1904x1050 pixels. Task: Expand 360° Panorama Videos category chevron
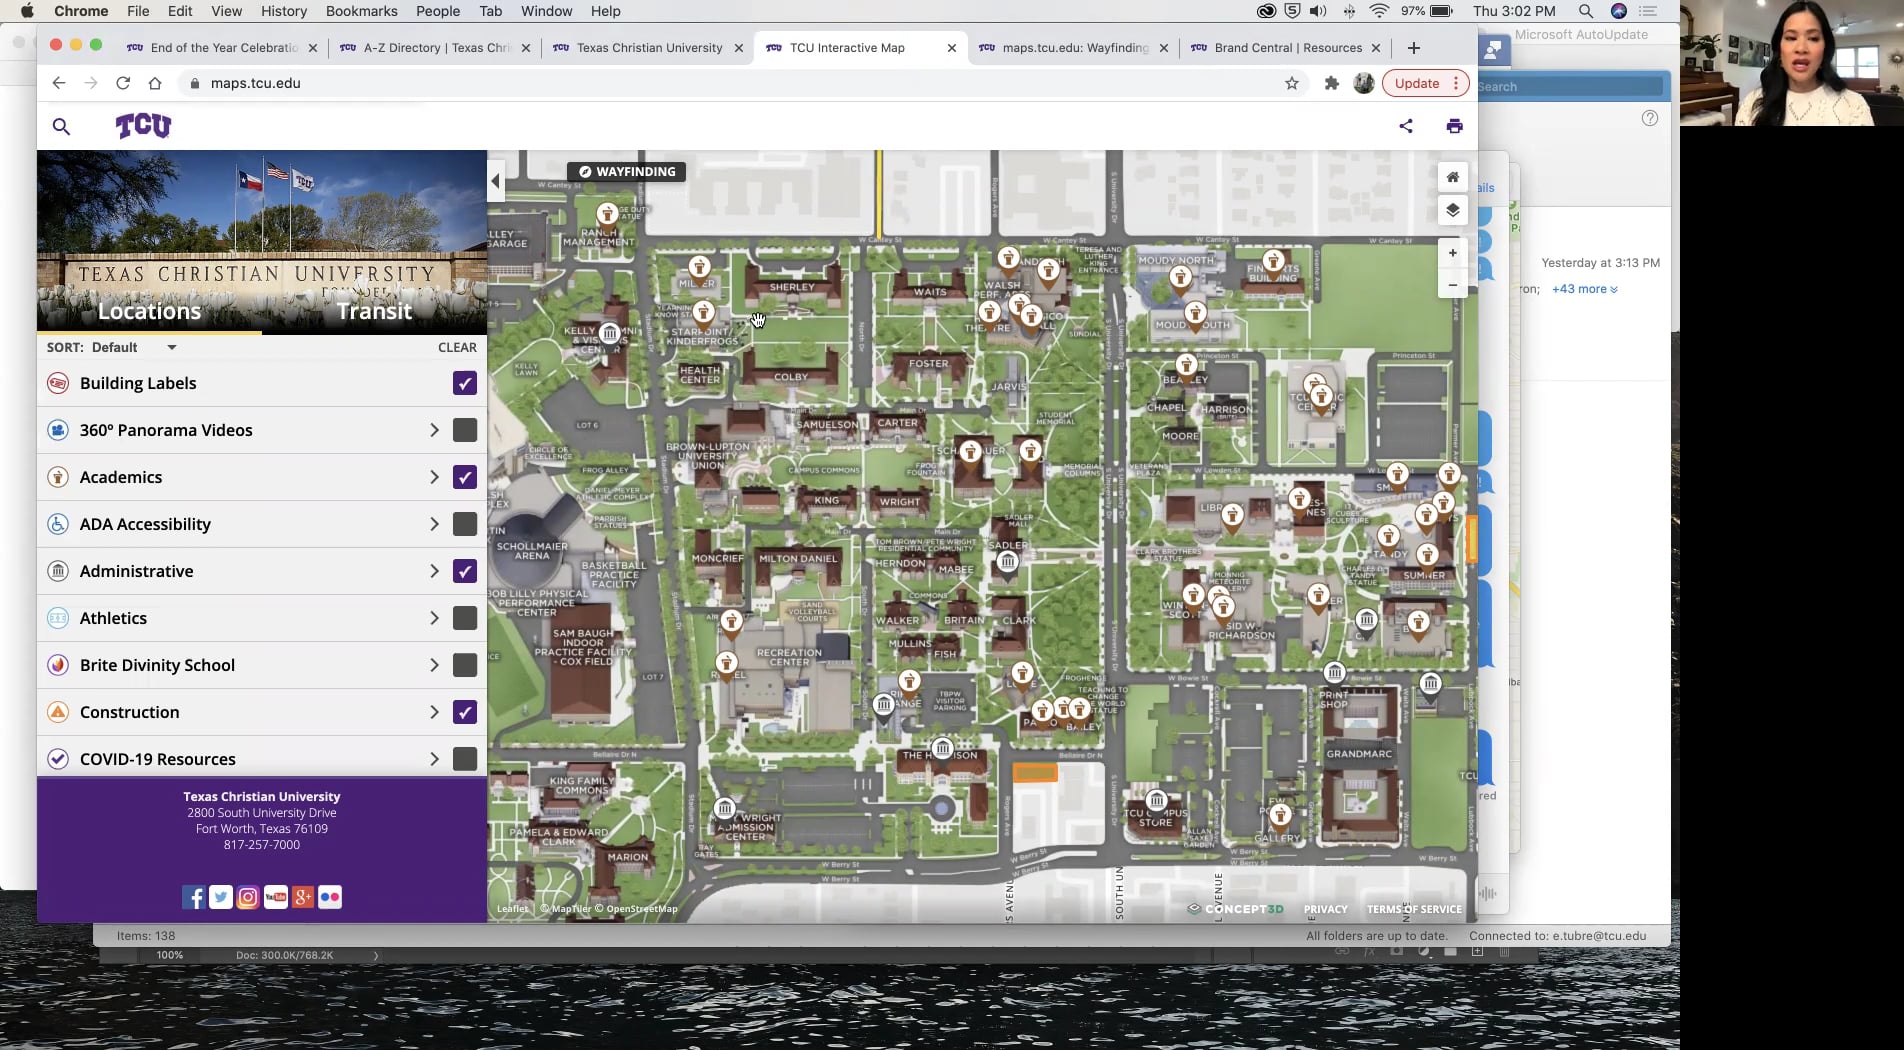(434, 430)
